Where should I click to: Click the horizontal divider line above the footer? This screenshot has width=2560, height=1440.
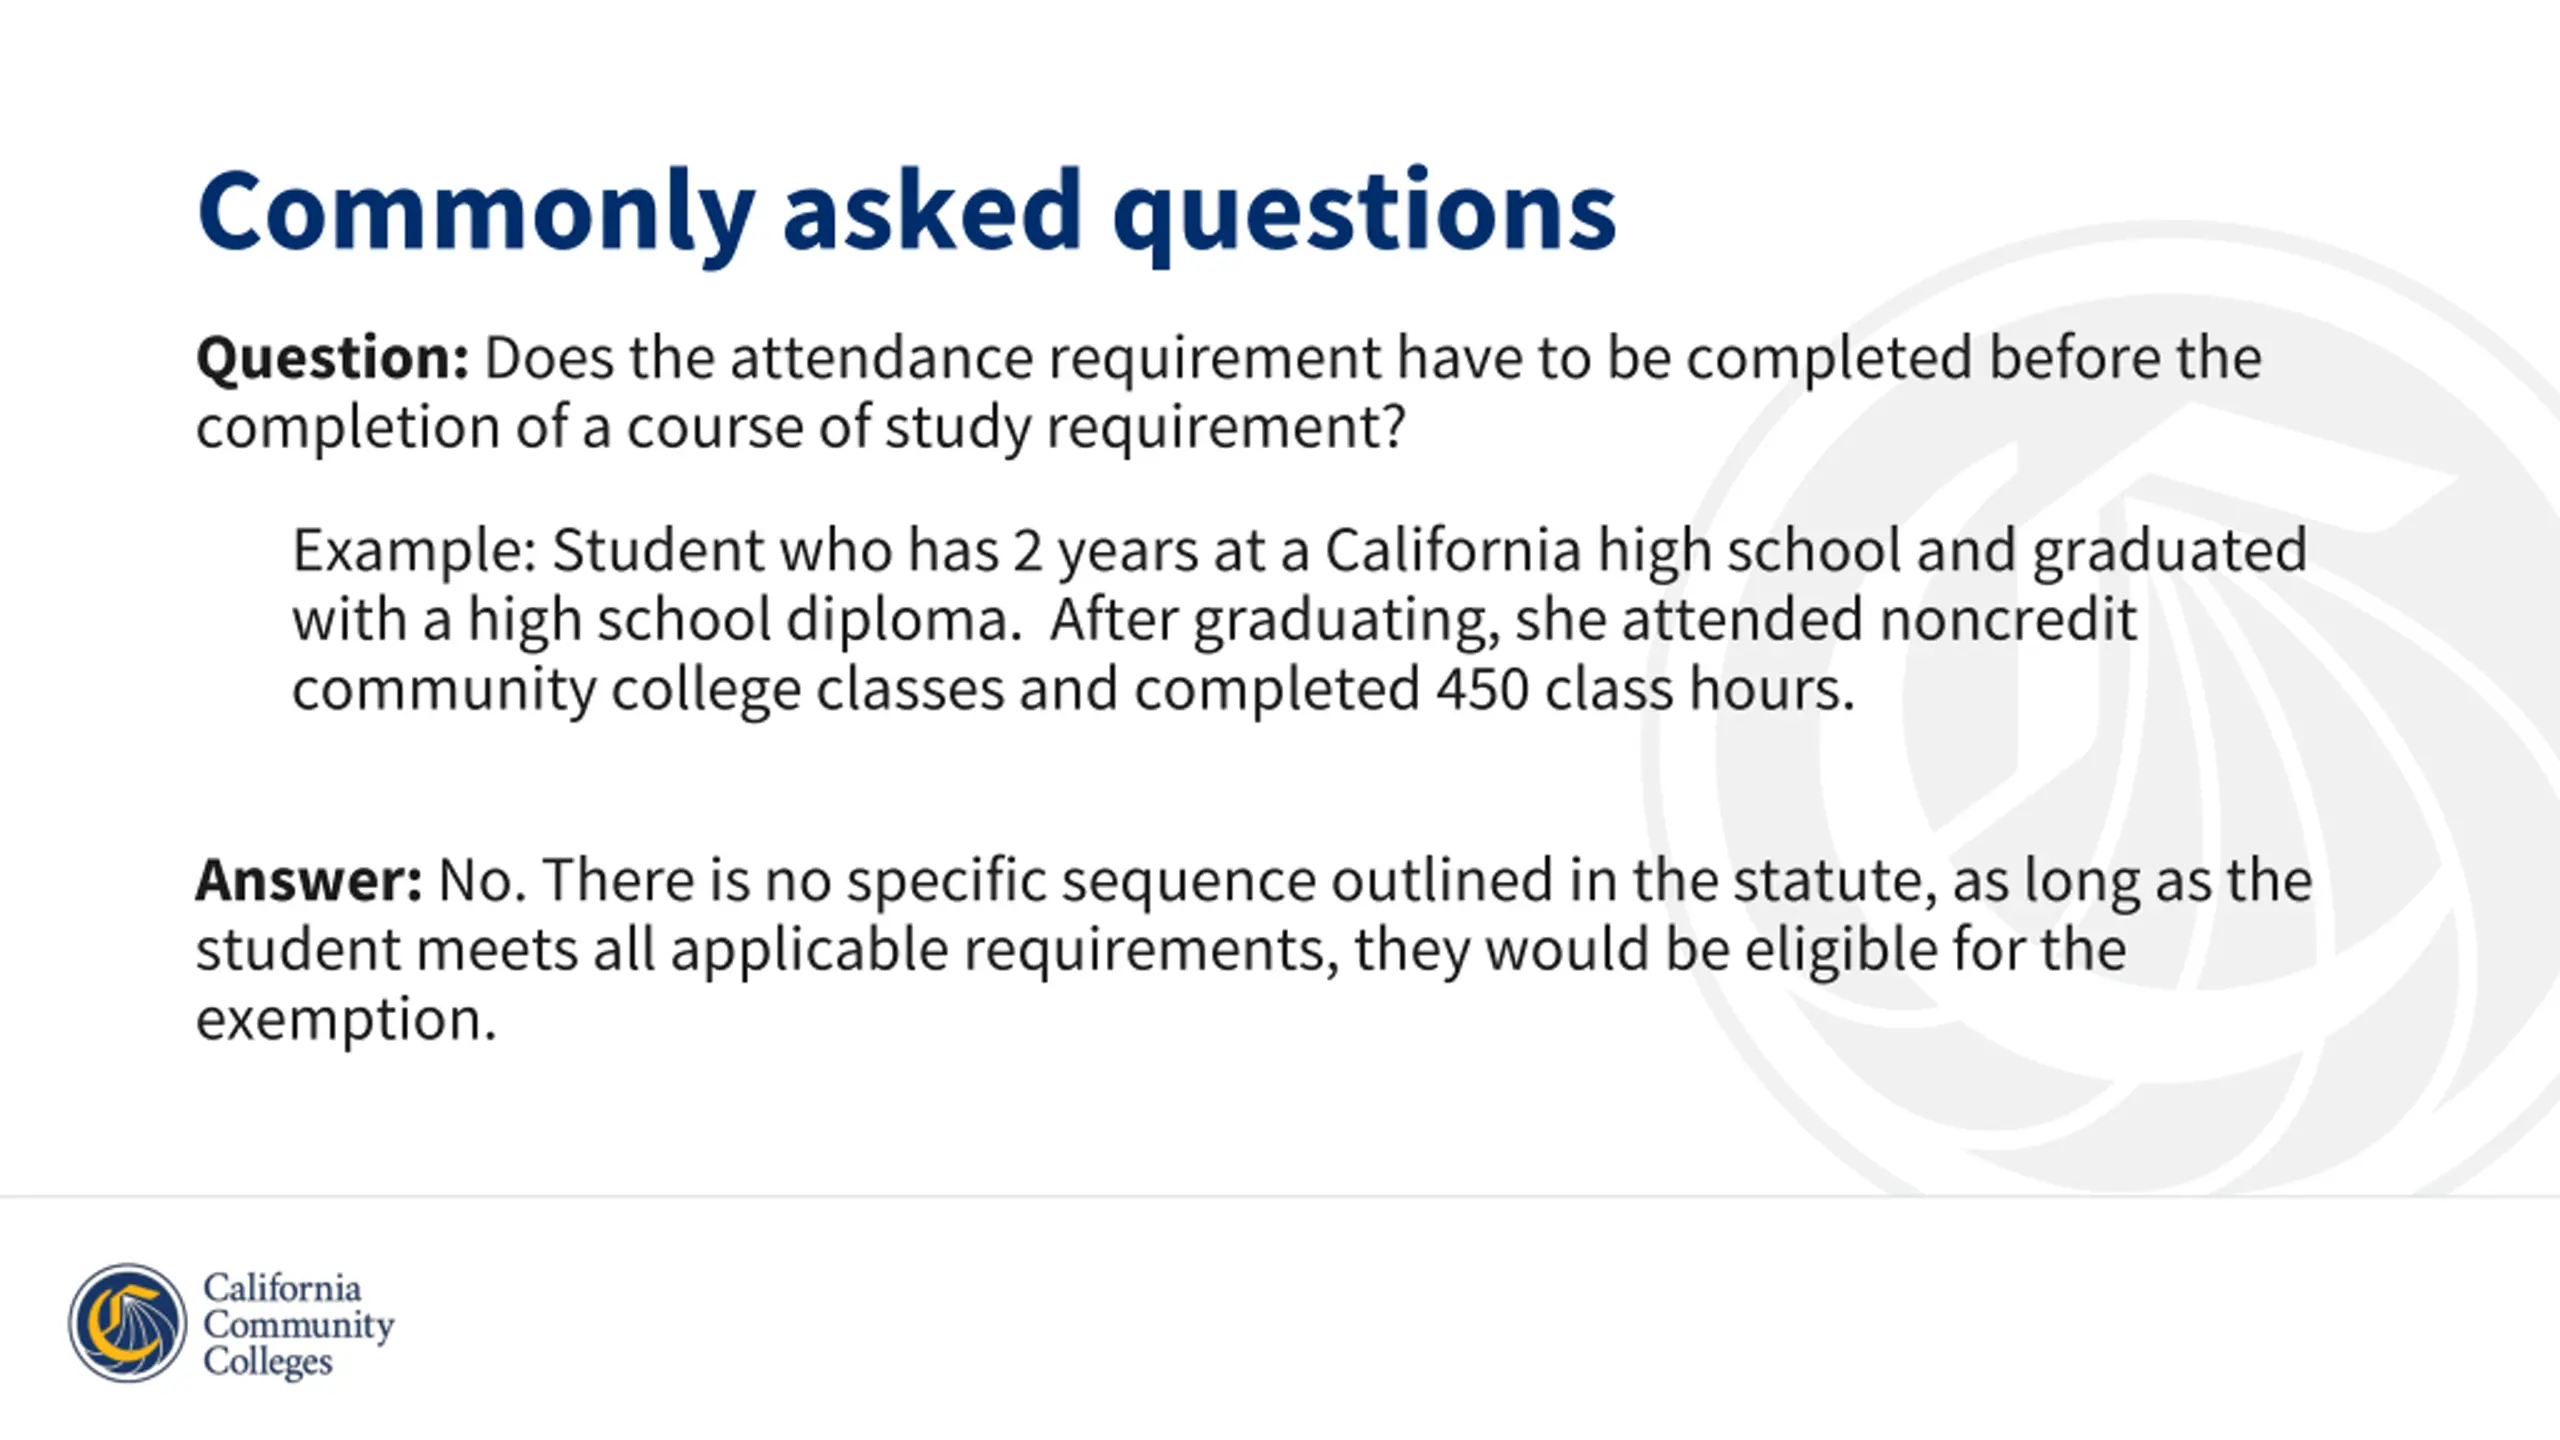tap(1280, 1197)
